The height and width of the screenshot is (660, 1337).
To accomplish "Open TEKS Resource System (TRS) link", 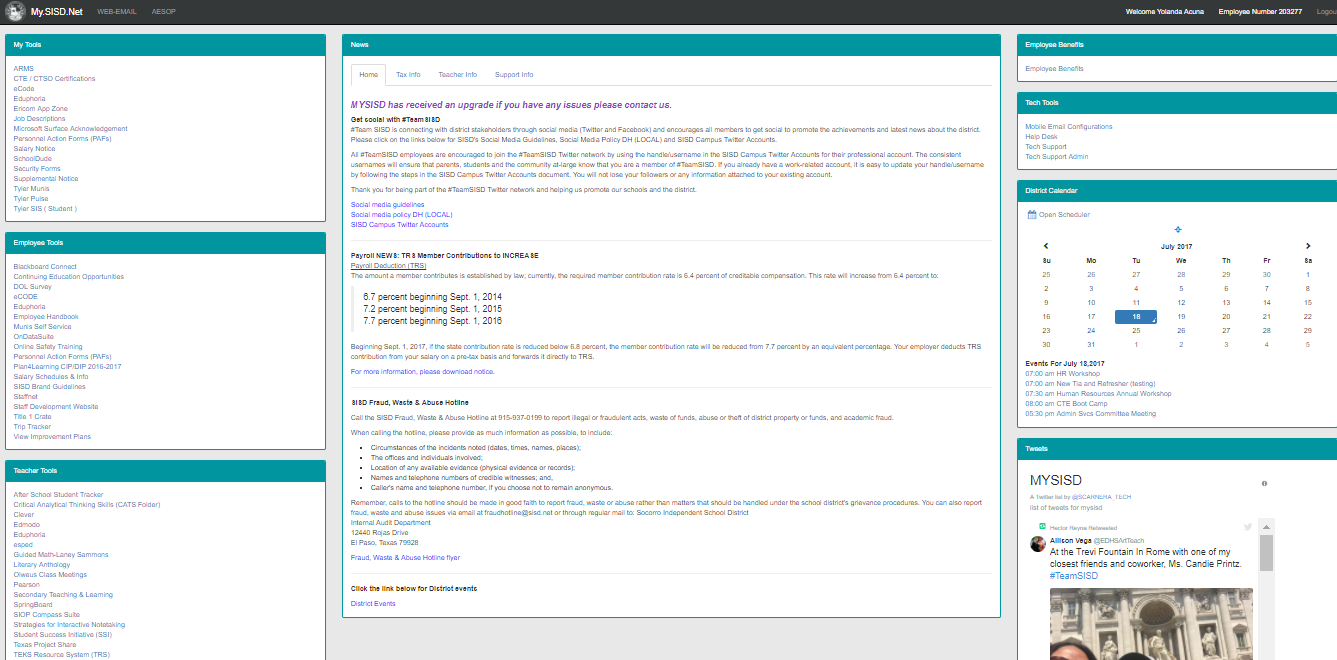I will [61, 655].
